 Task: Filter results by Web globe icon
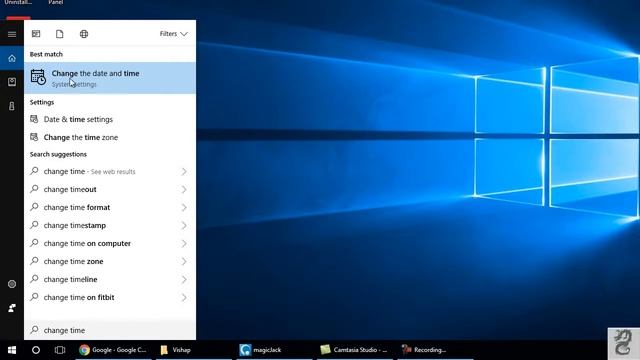(x=84, y=34)
